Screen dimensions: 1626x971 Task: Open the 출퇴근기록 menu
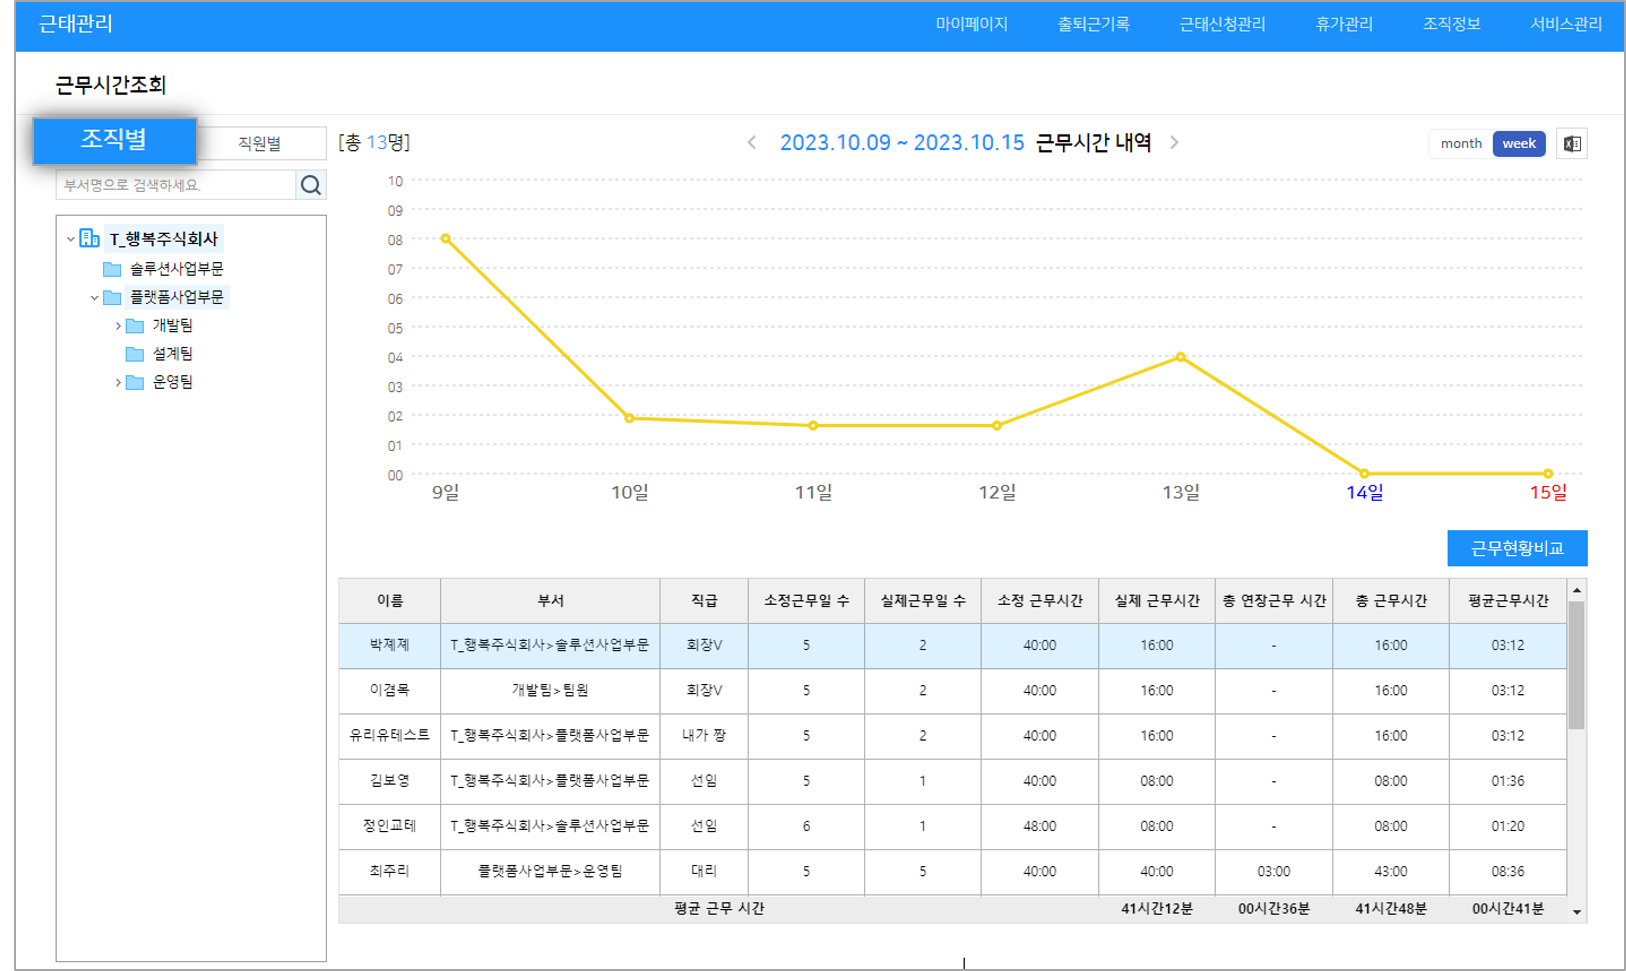1093,25
